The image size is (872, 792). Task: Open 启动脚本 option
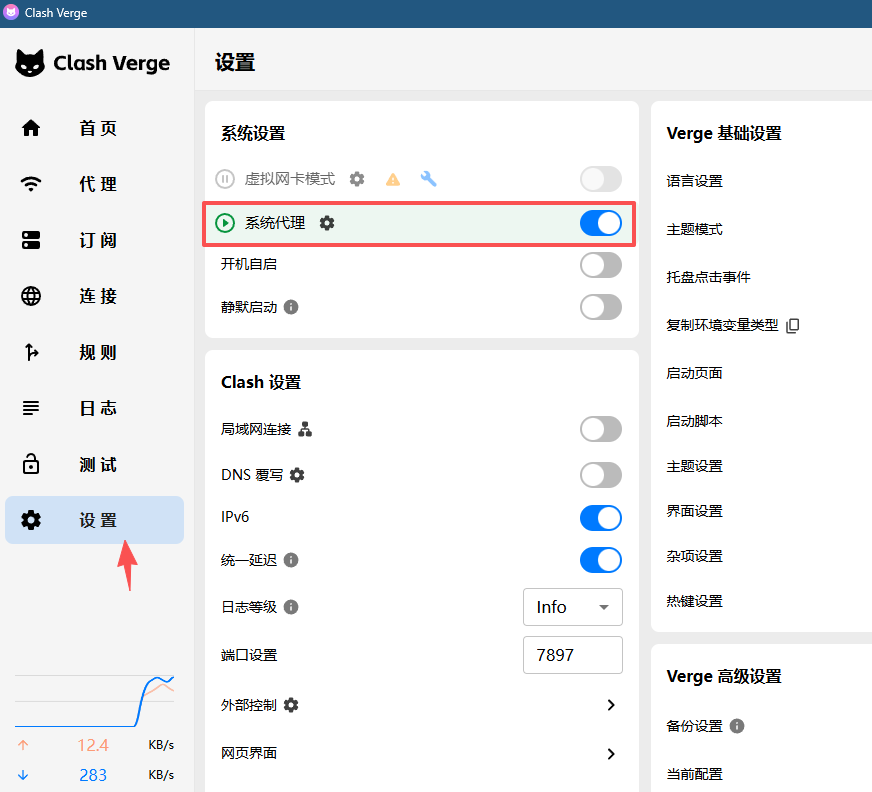coord(695,421)
